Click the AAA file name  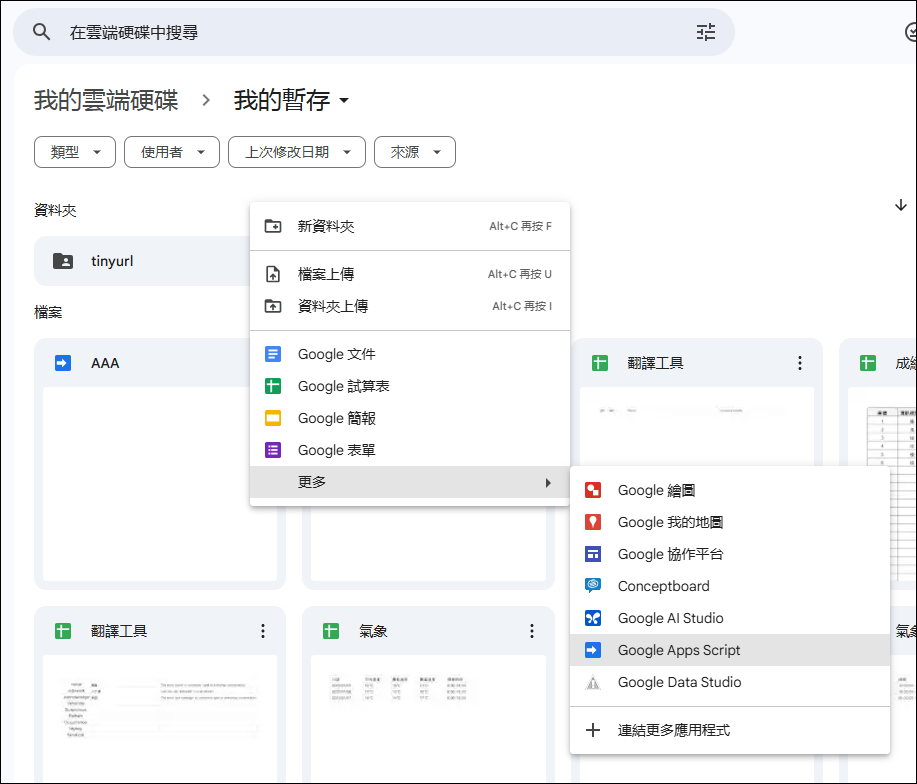coord(105,363)
